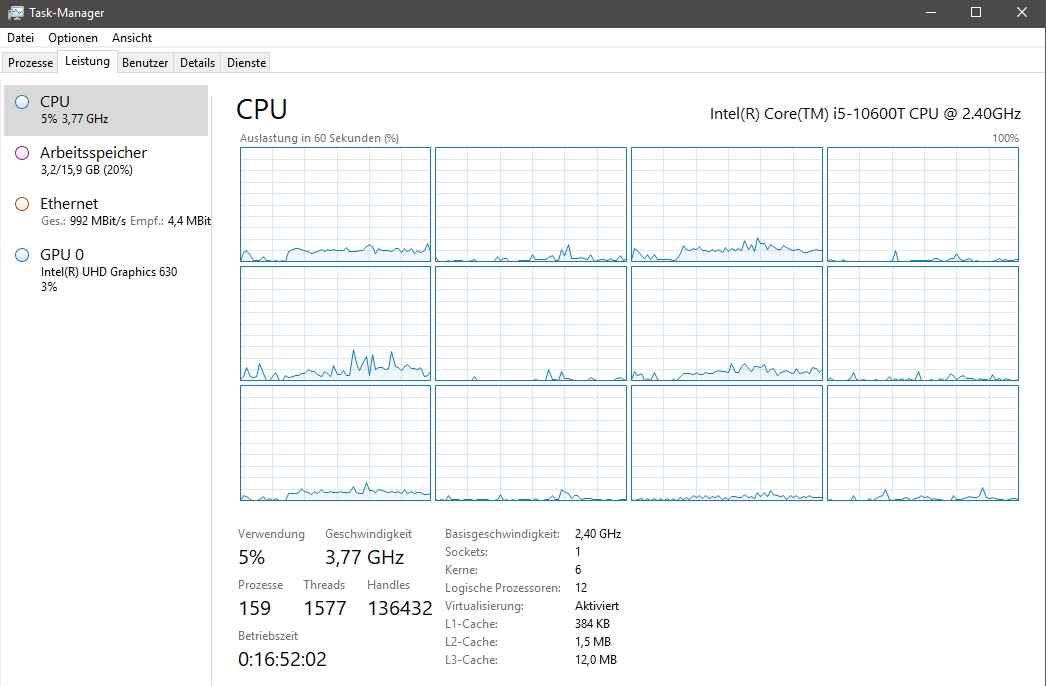Click the CPU heading text
This screenshot has height=686, width=1046.
coord(262,109)
